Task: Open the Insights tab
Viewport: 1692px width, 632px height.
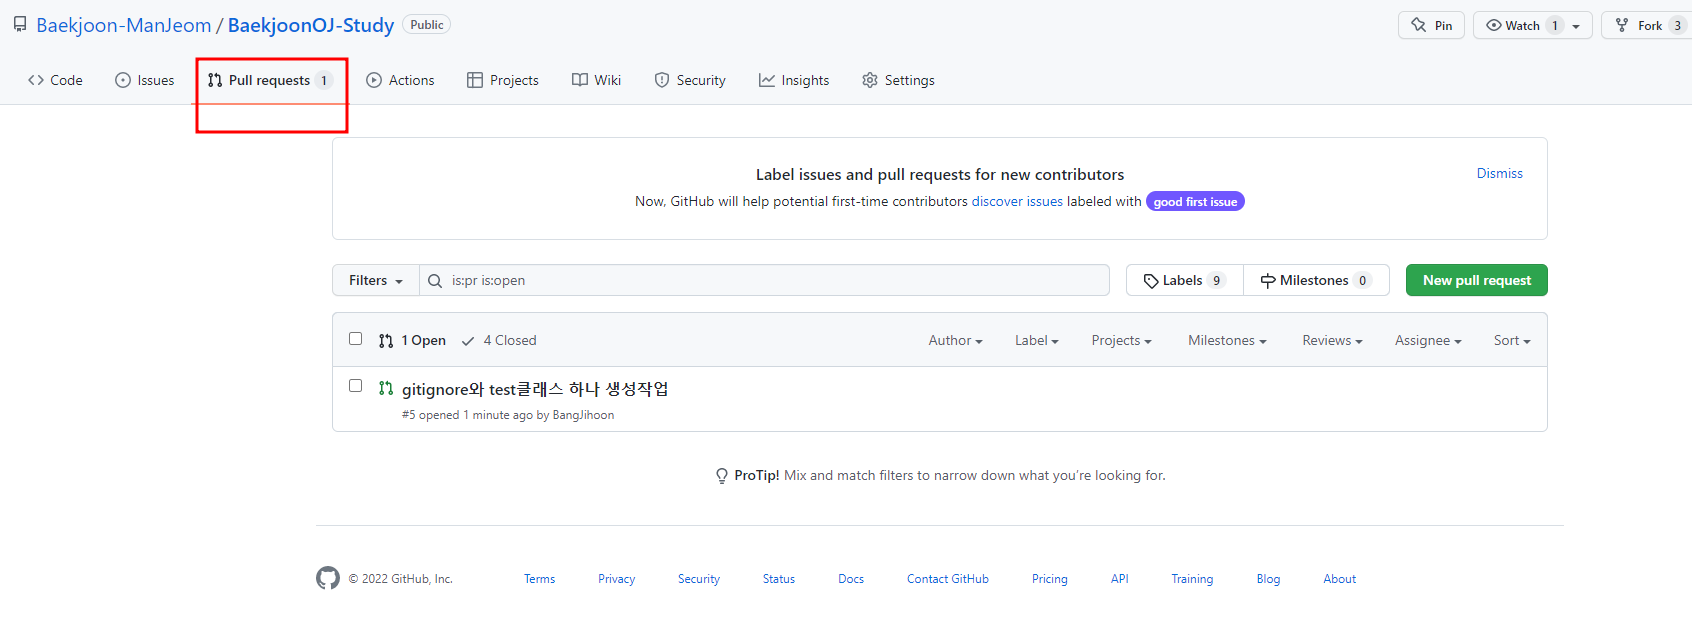Action: [x=794, y=80]
